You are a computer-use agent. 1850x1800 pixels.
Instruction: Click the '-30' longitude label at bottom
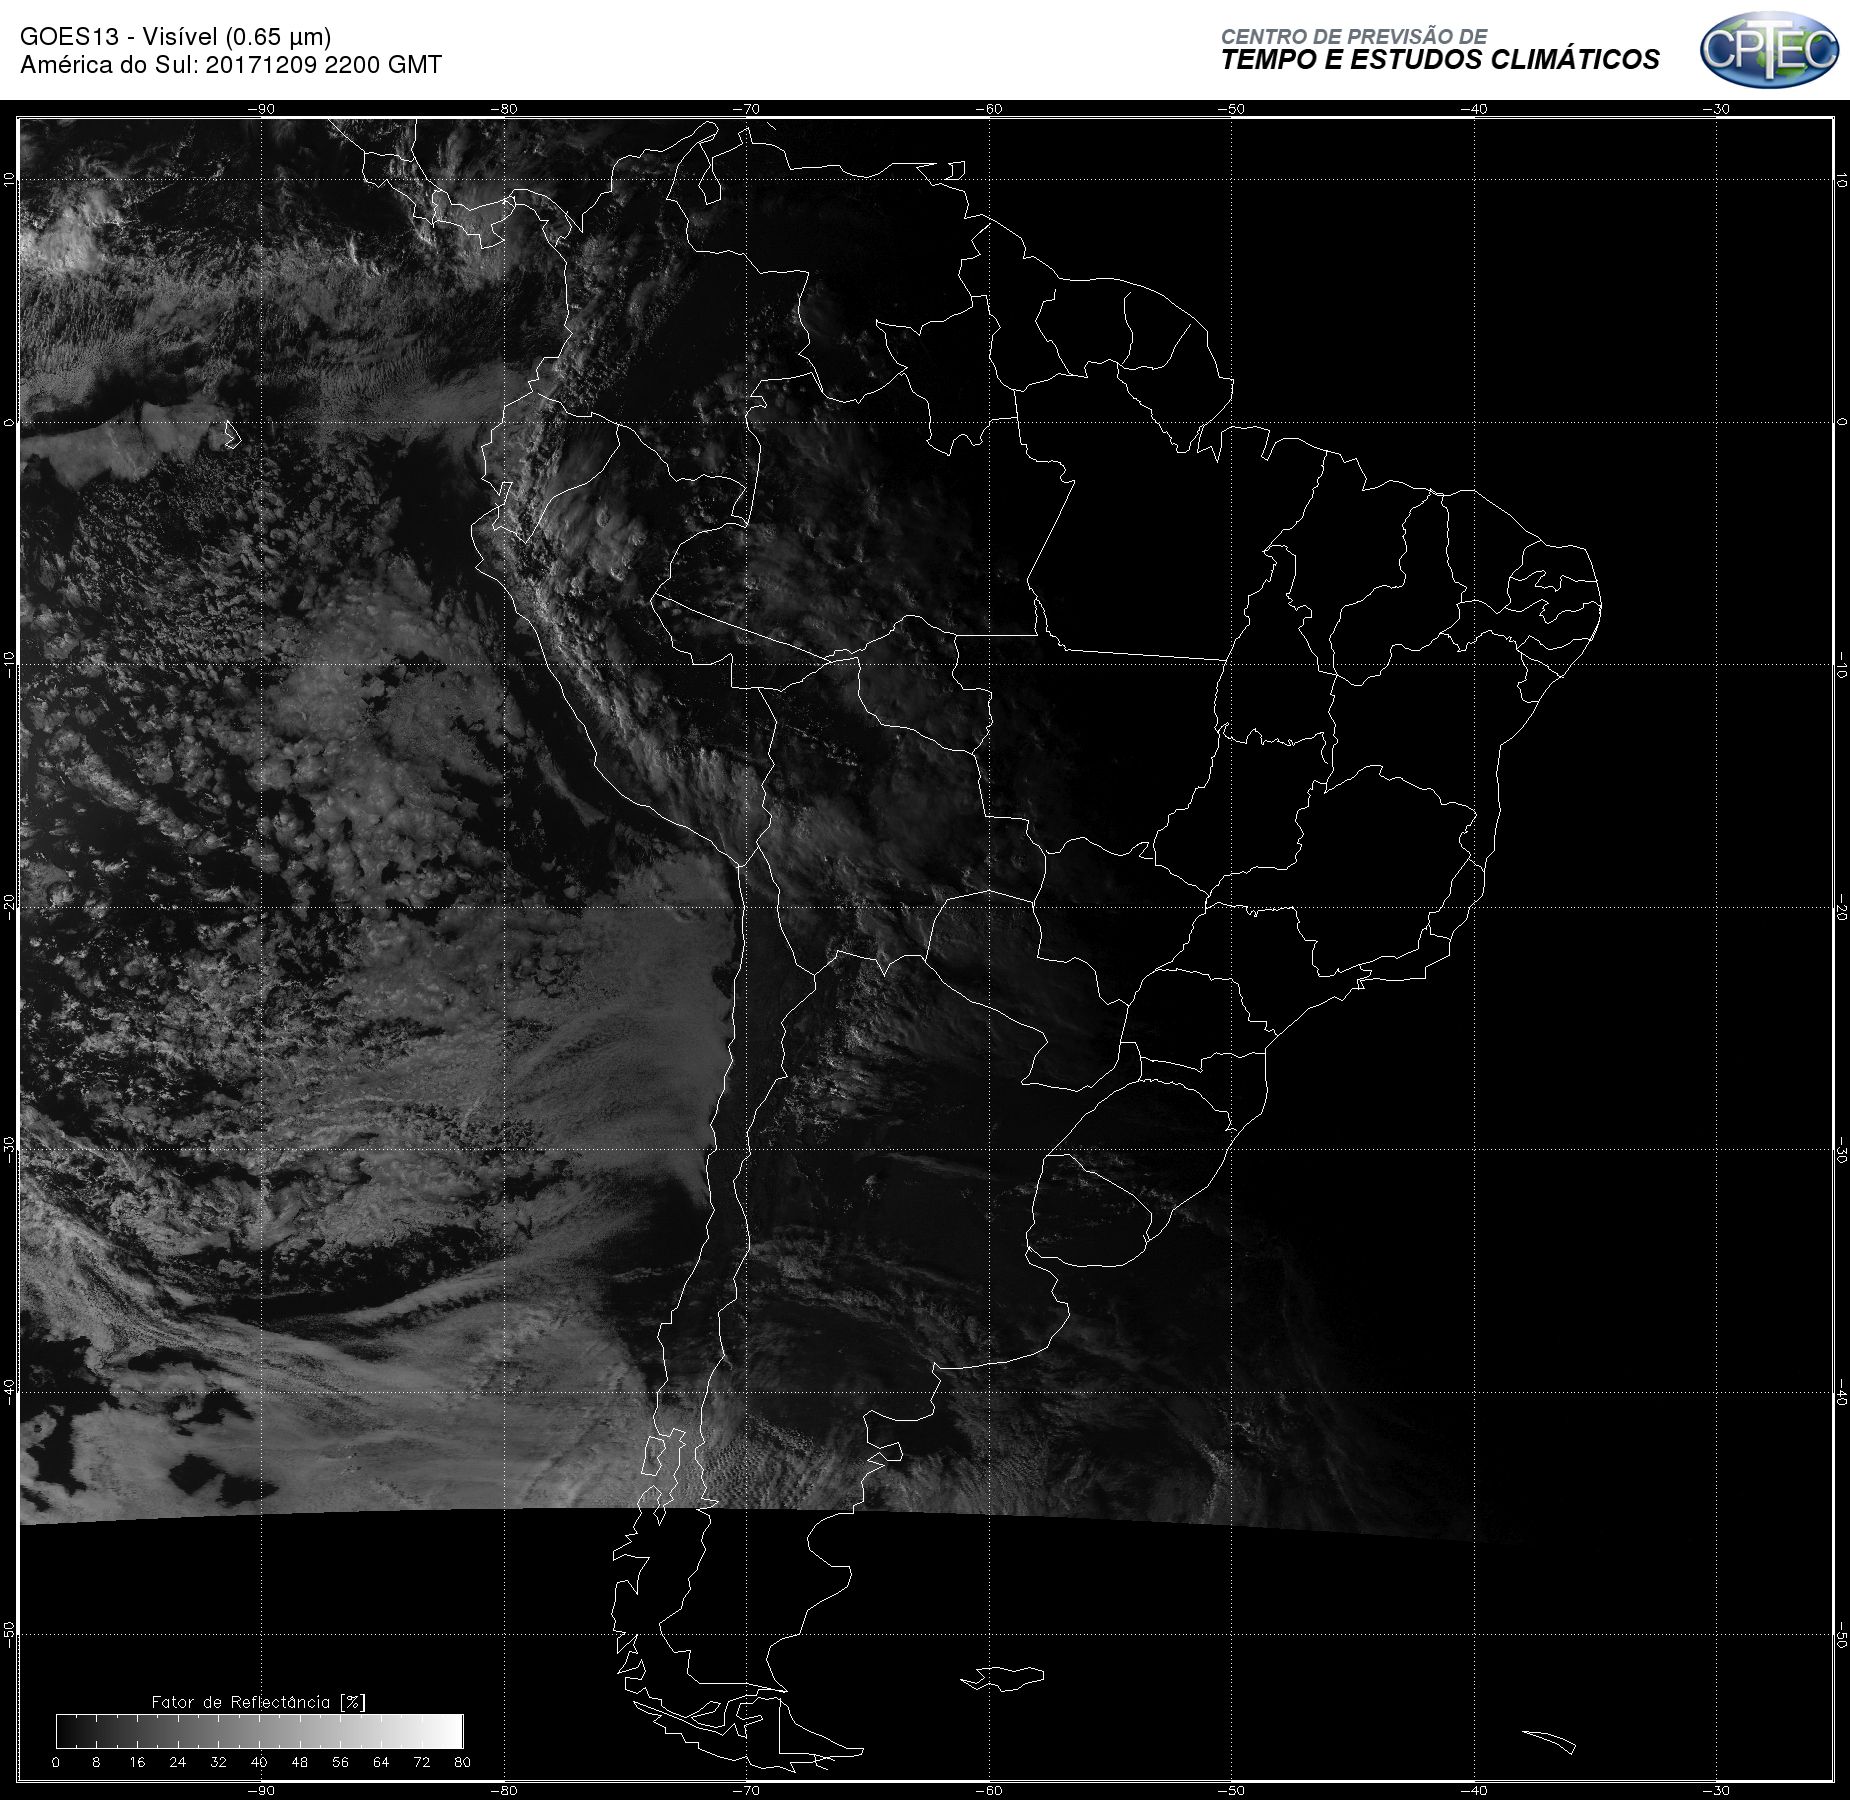1716,1790
